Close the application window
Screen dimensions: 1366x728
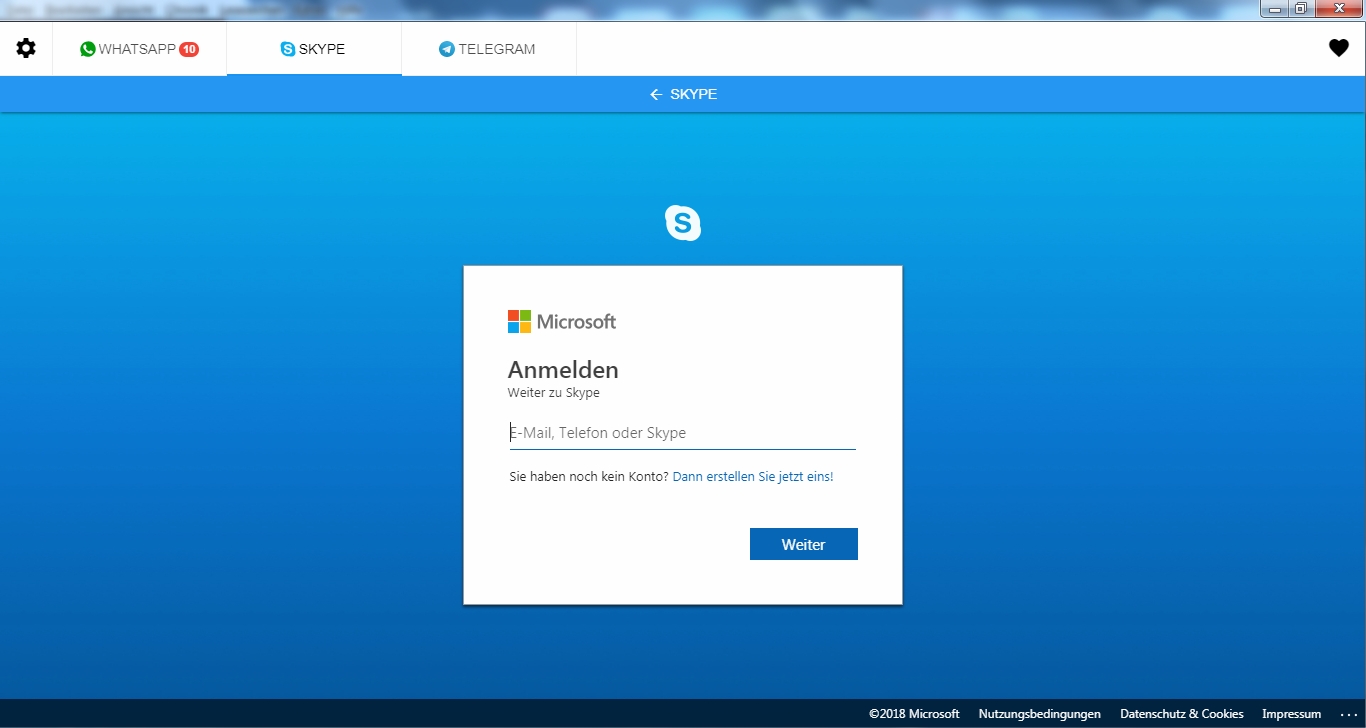pyautogui.click(x=1337, y=9)
